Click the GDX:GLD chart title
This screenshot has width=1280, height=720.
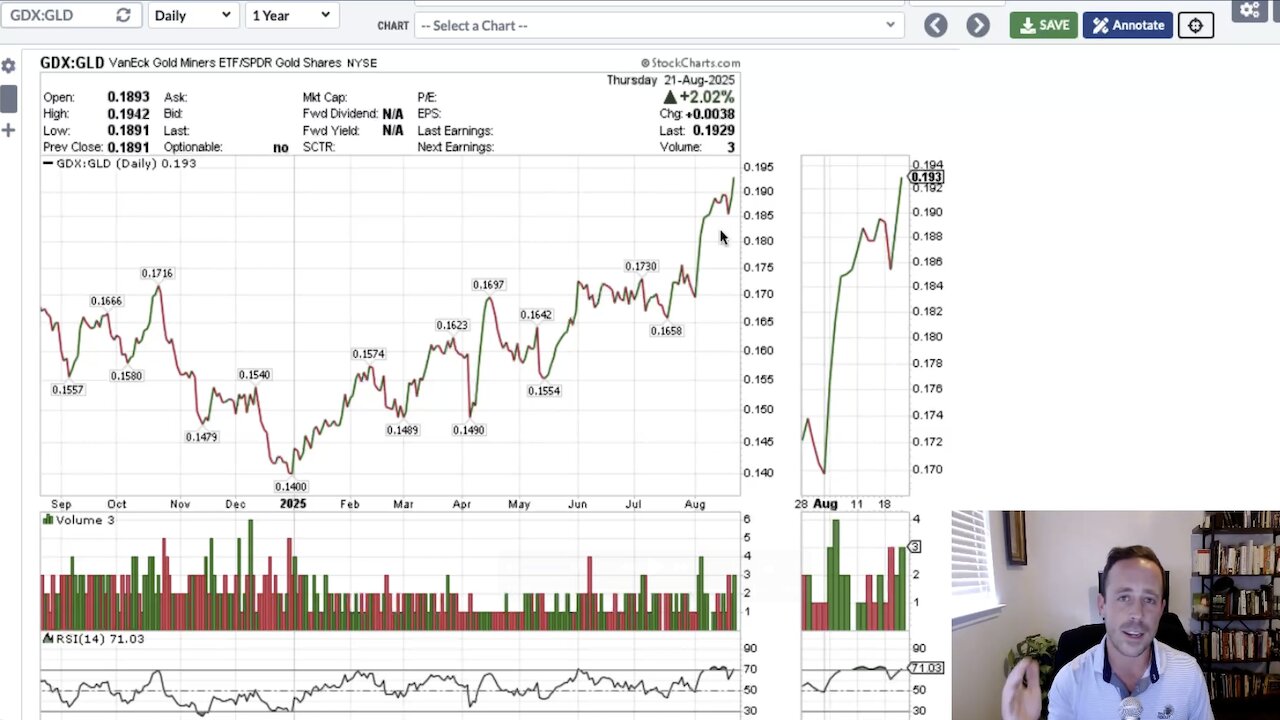[72, 63]
